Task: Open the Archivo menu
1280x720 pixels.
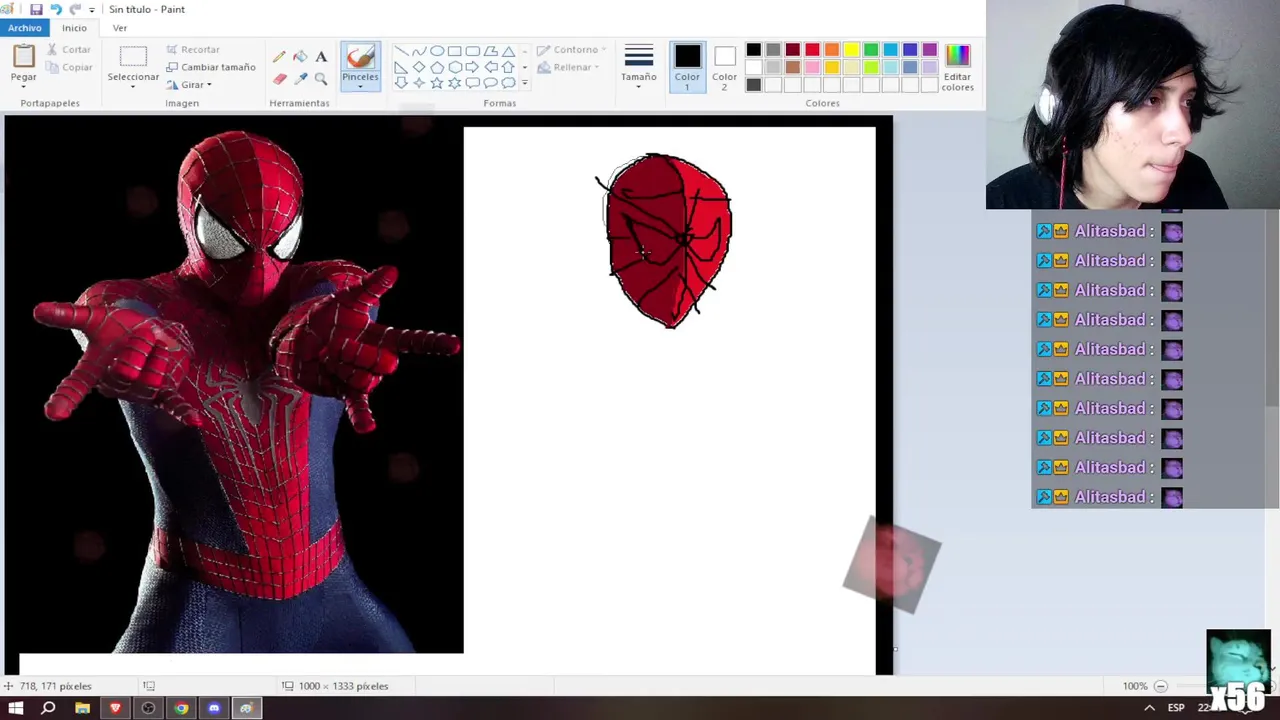Action: [x=25, y=28]
